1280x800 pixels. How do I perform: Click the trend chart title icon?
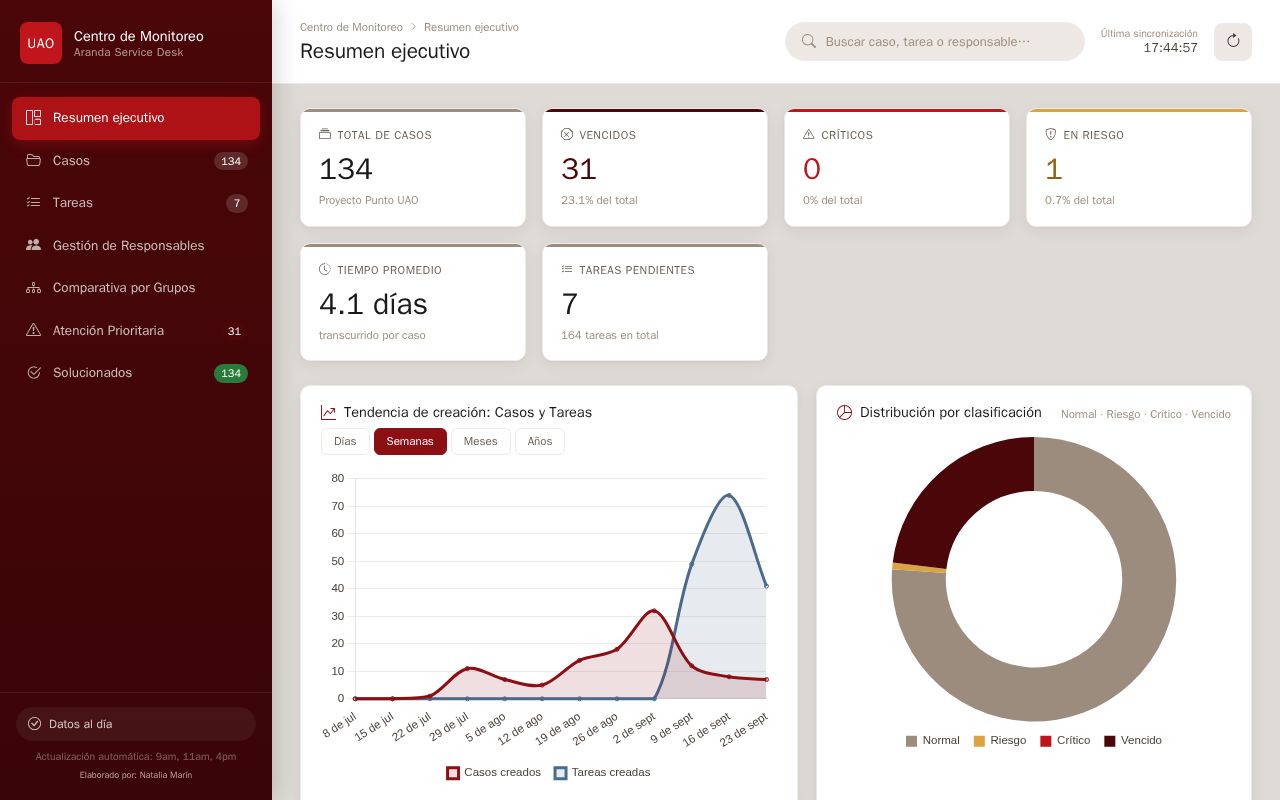coord(328,412)
